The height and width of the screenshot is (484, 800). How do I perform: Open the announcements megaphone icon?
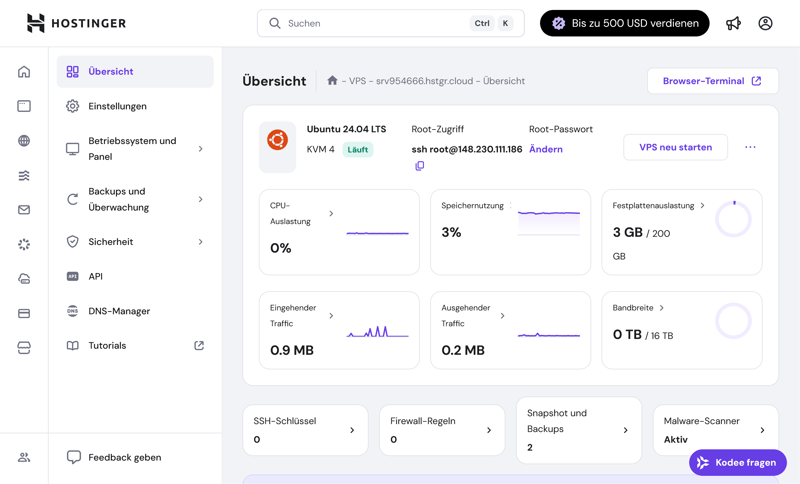tap(733, 23)
